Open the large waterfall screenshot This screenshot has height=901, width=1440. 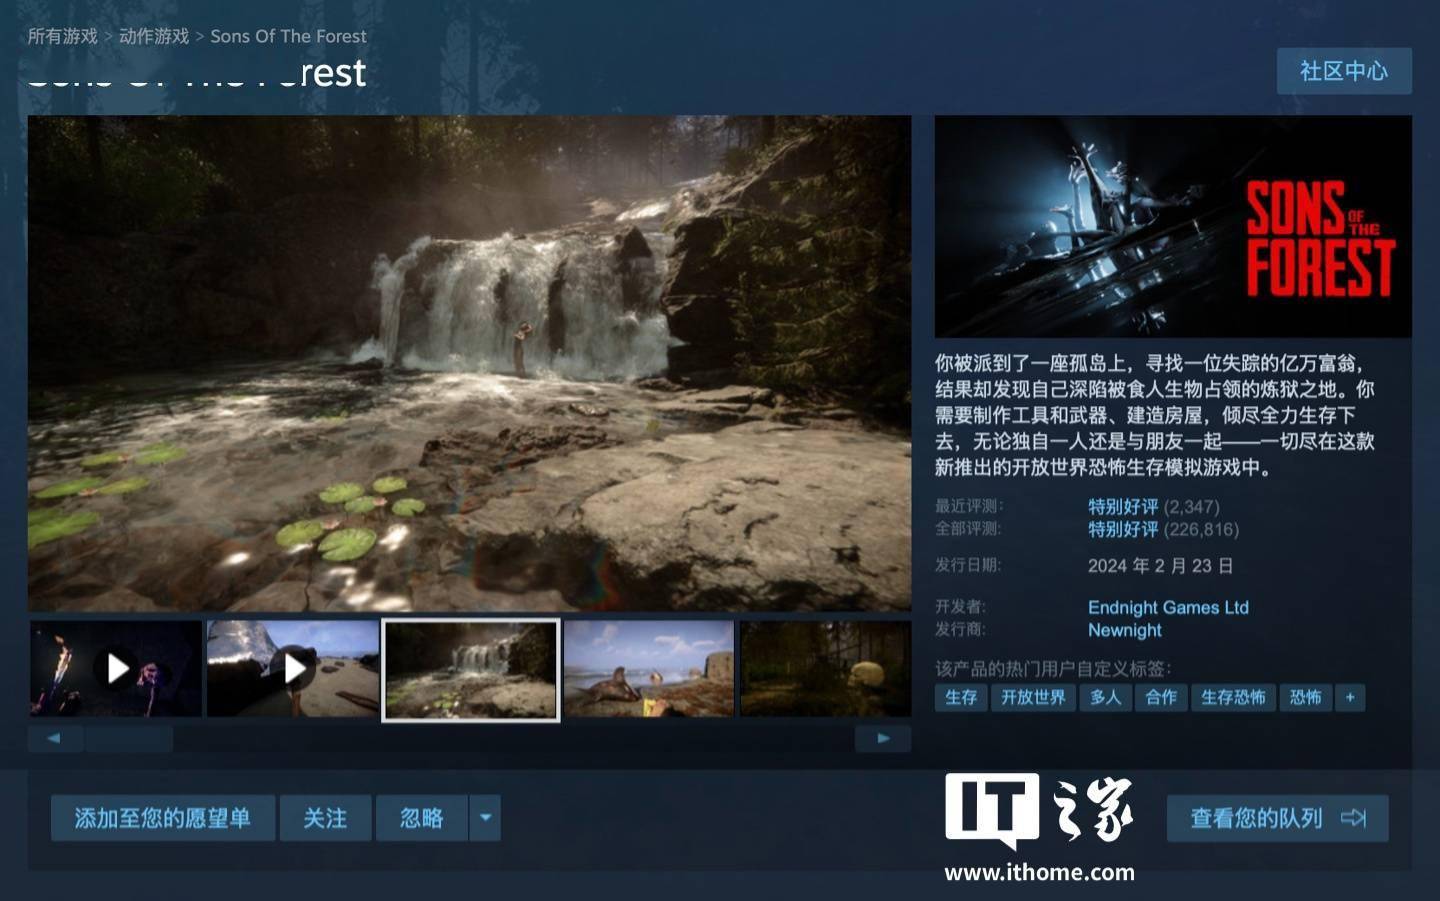[x=469, y=363]
